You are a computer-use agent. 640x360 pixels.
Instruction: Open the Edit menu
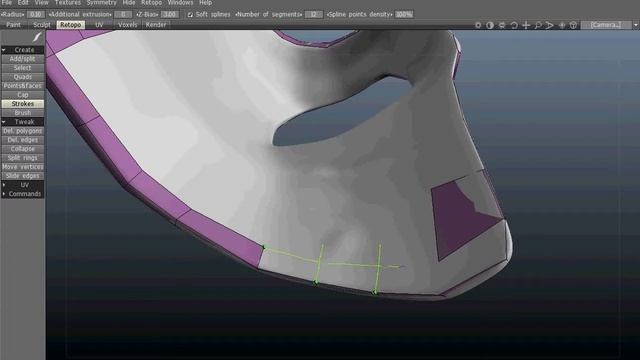pyautogui.click(x=23, y=3)
